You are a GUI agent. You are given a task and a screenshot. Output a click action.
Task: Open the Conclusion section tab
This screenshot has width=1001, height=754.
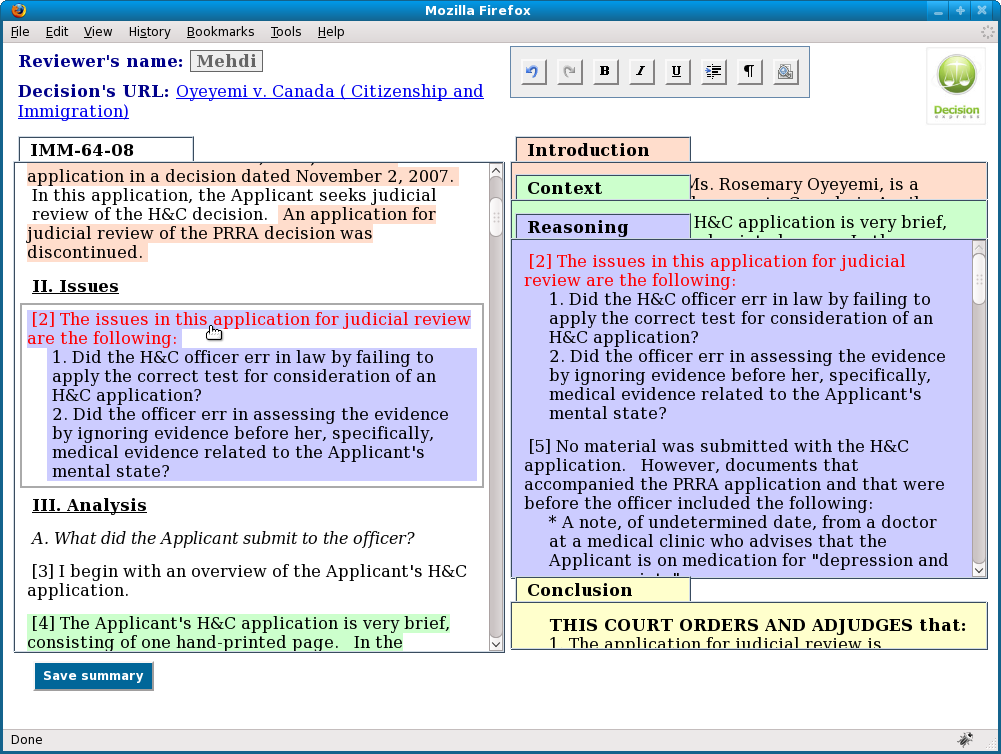603,590
